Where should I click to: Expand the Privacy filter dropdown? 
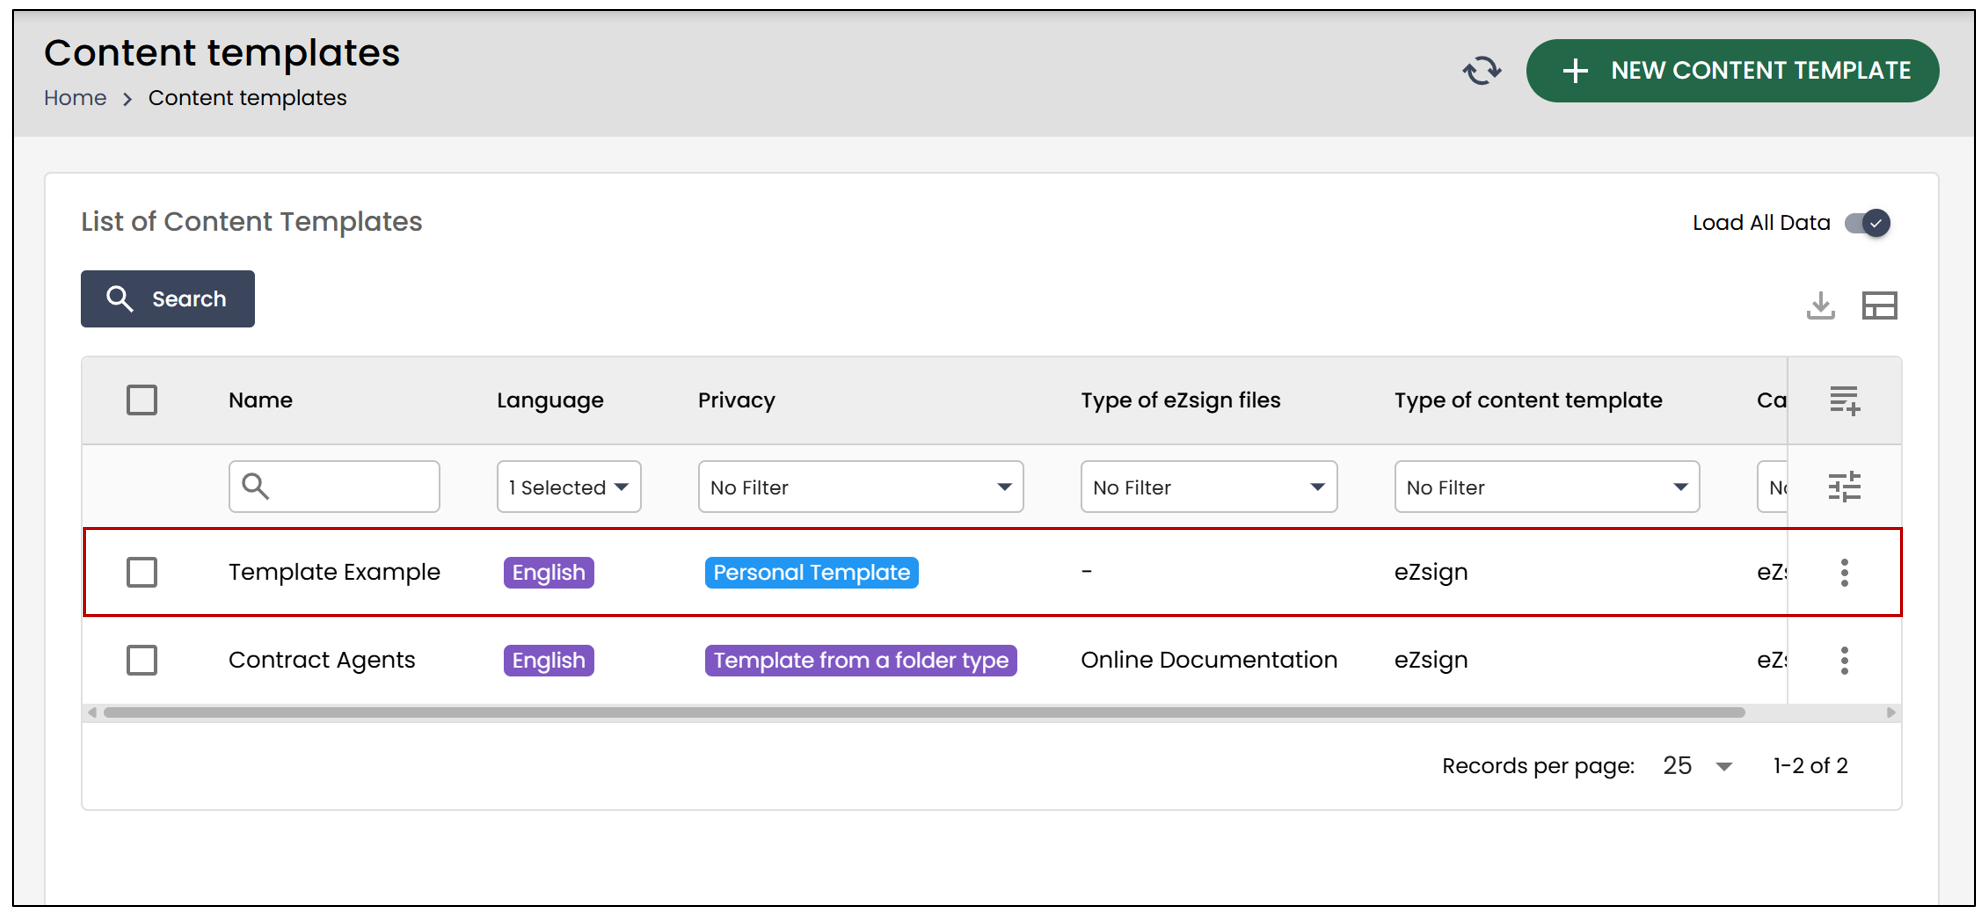[x=860, y=487]
